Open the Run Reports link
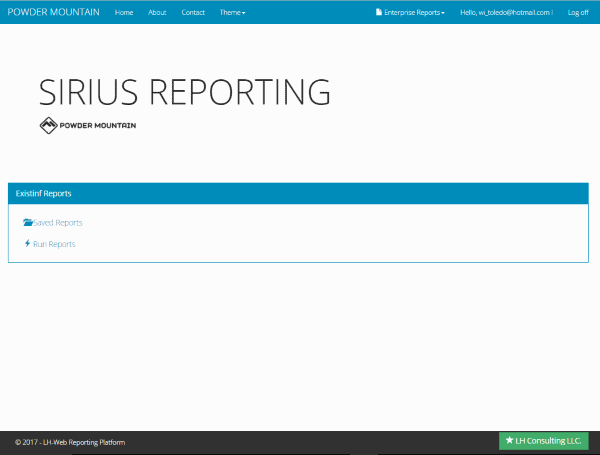600x455 pixels. 54,244
